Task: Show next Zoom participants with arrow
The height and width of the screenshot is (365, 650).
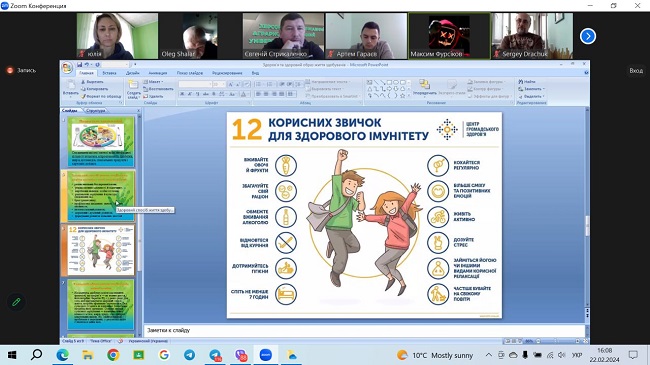Action: [x=588, y=36]
